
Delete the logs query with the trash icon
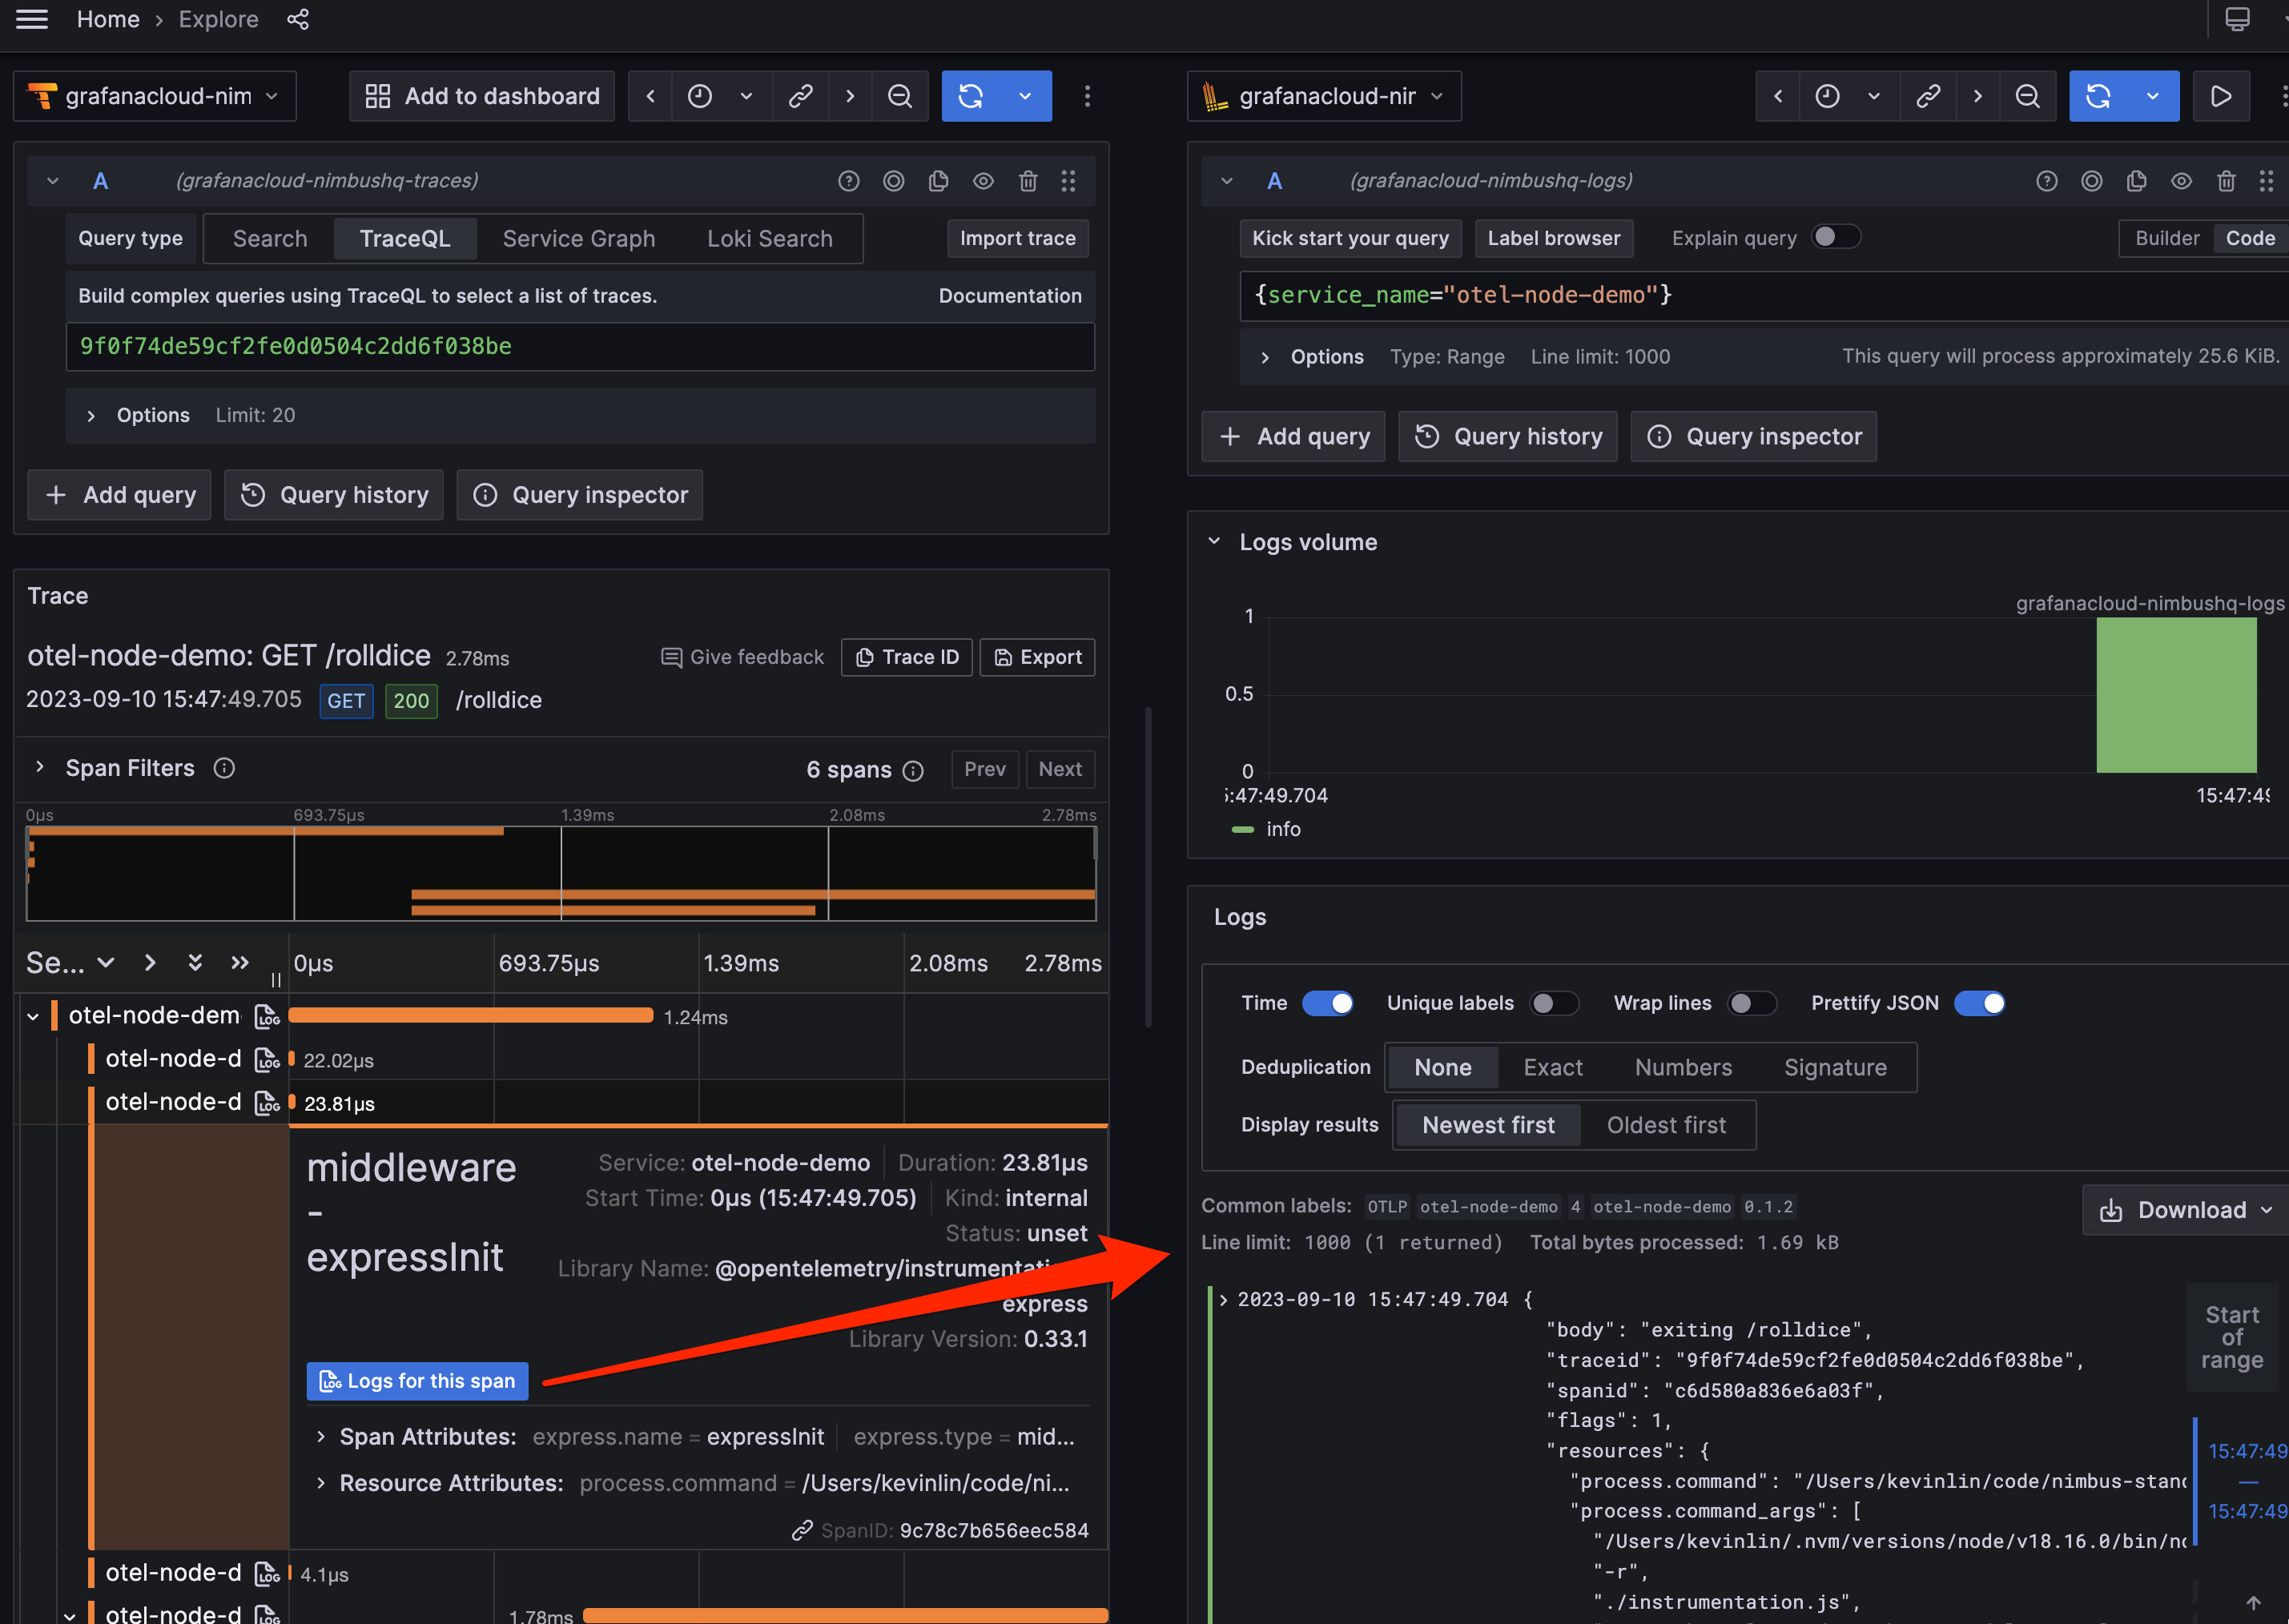pyautogui.click(x=2226, y=181)
